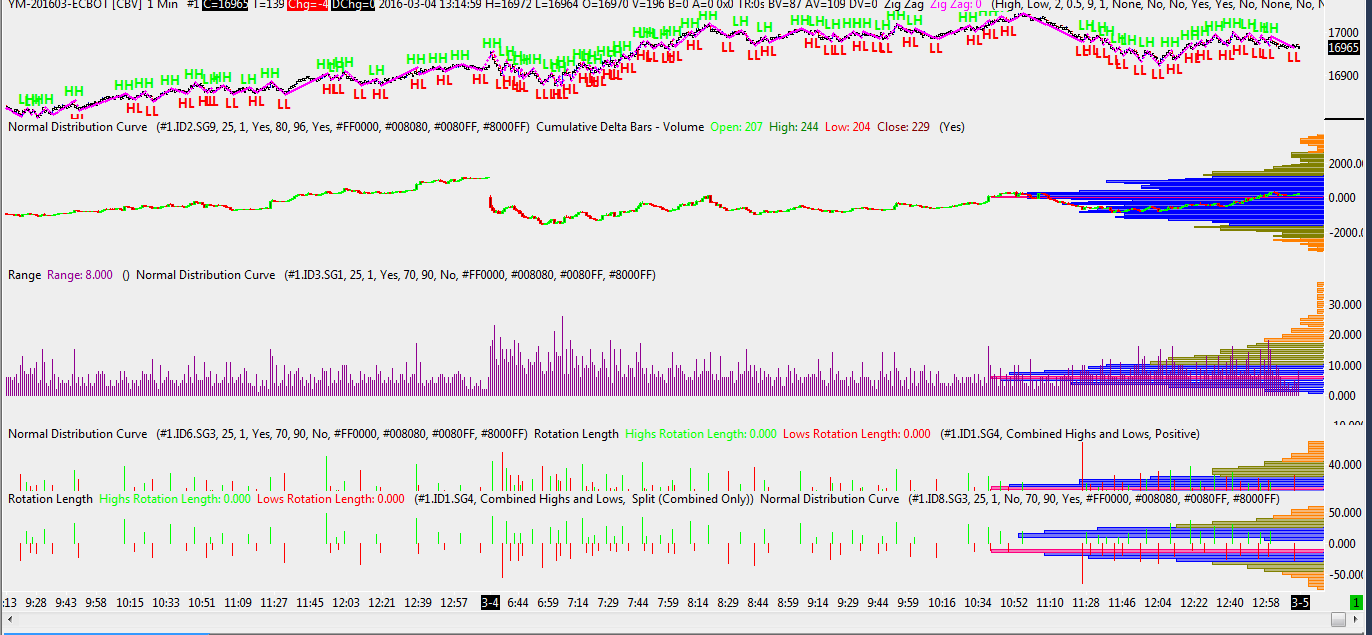The height and width of the screenshot is (635, 1372).
Task: Click the 11:09 time axis label
Action: coord(238,603)
